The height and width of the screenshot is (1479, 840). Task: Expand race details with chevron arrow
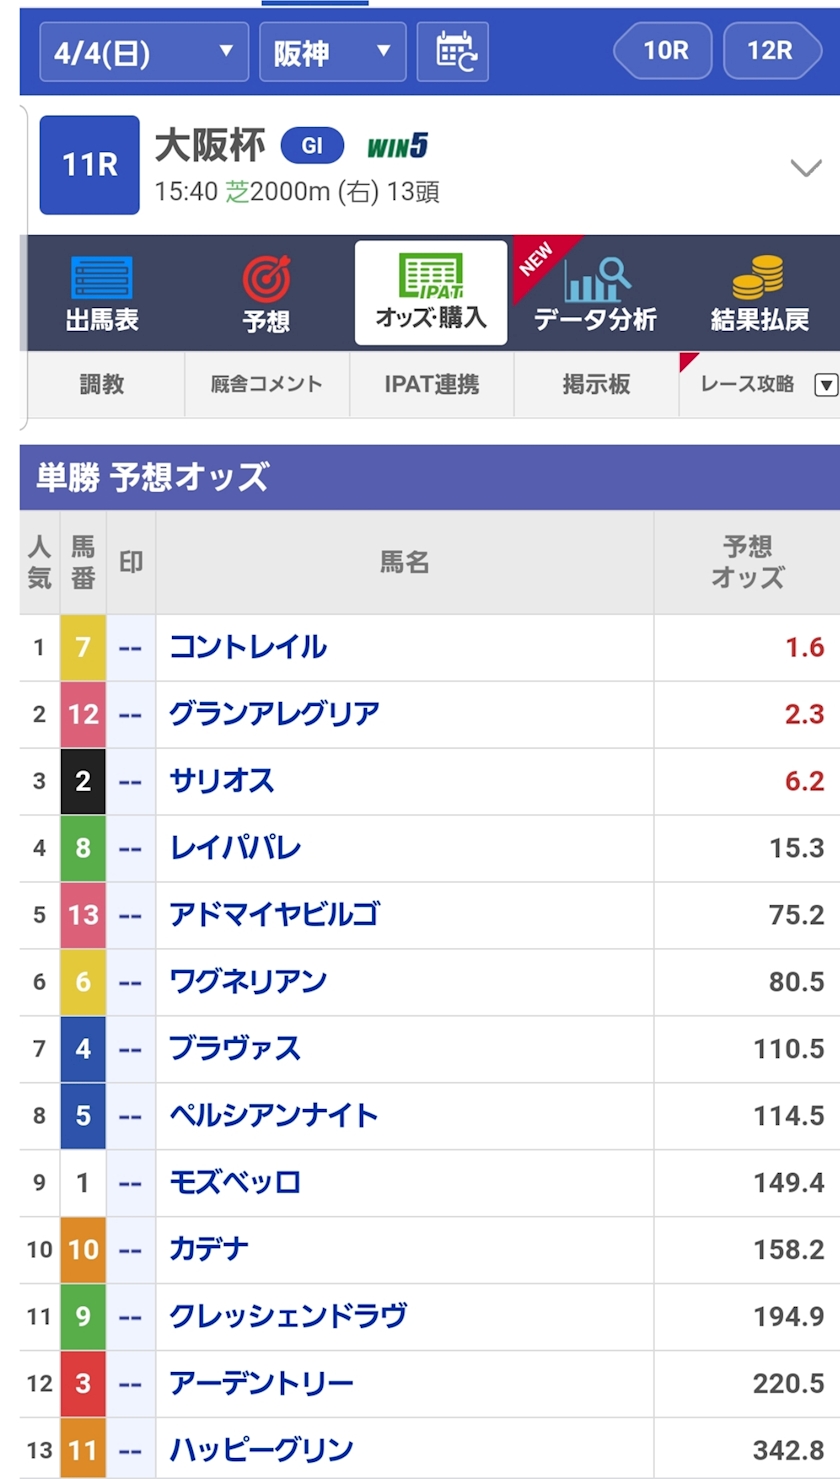(x=806, y=167)
